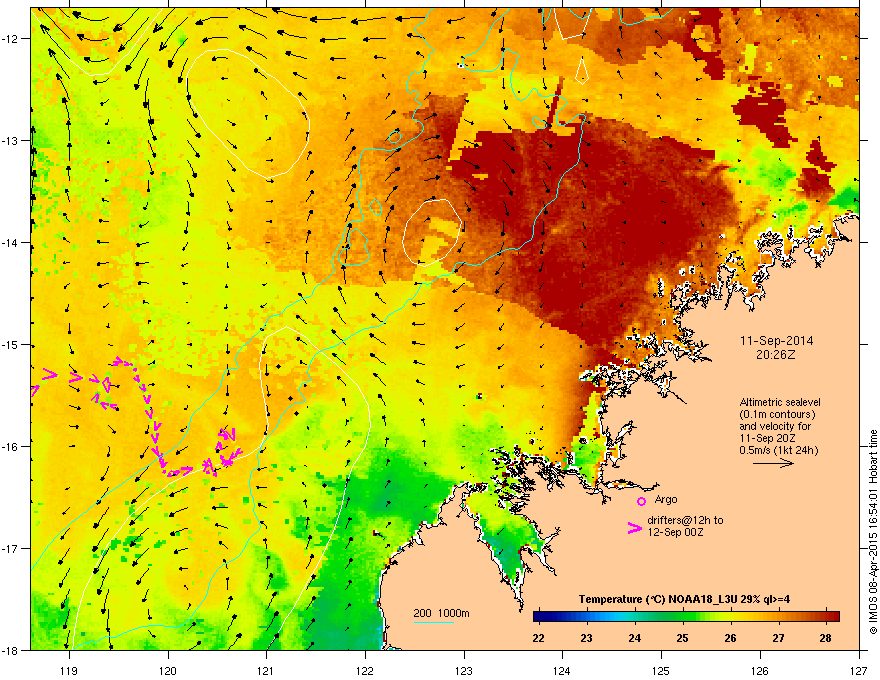Viewport: 880px width, 680px height.
Task: Click the latitude axis label -15
Action: (10, 344)
